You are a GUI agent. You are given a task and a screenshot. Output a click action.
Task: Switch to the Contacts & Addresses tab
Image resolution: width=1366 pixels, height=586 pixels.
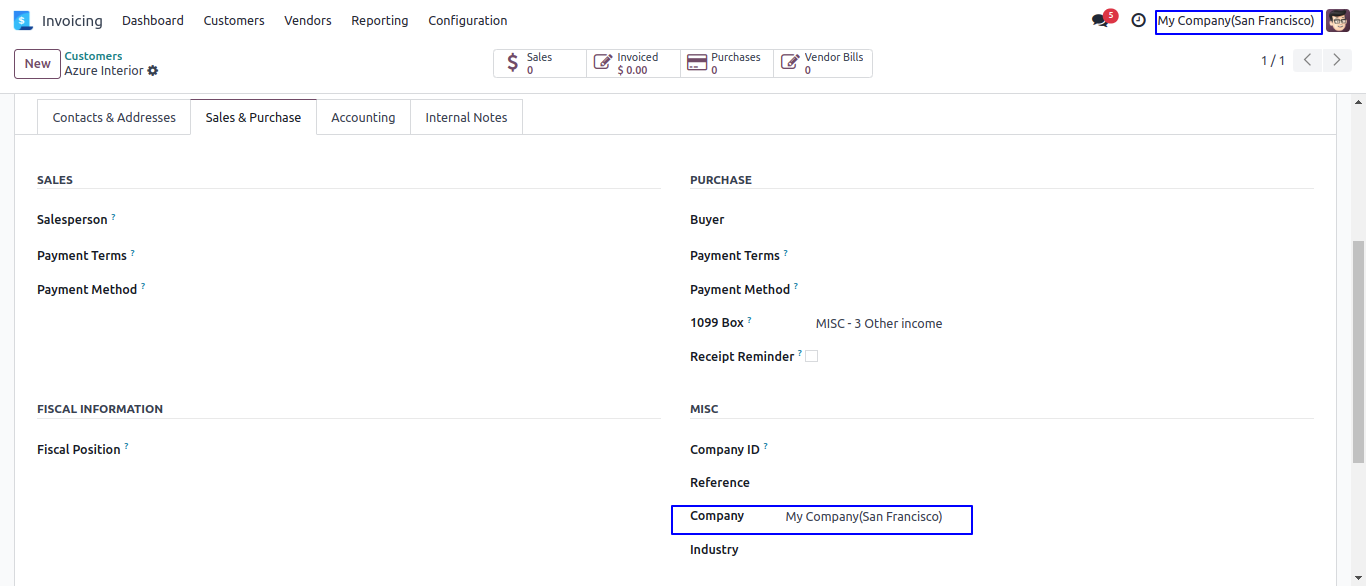[114, 117]
